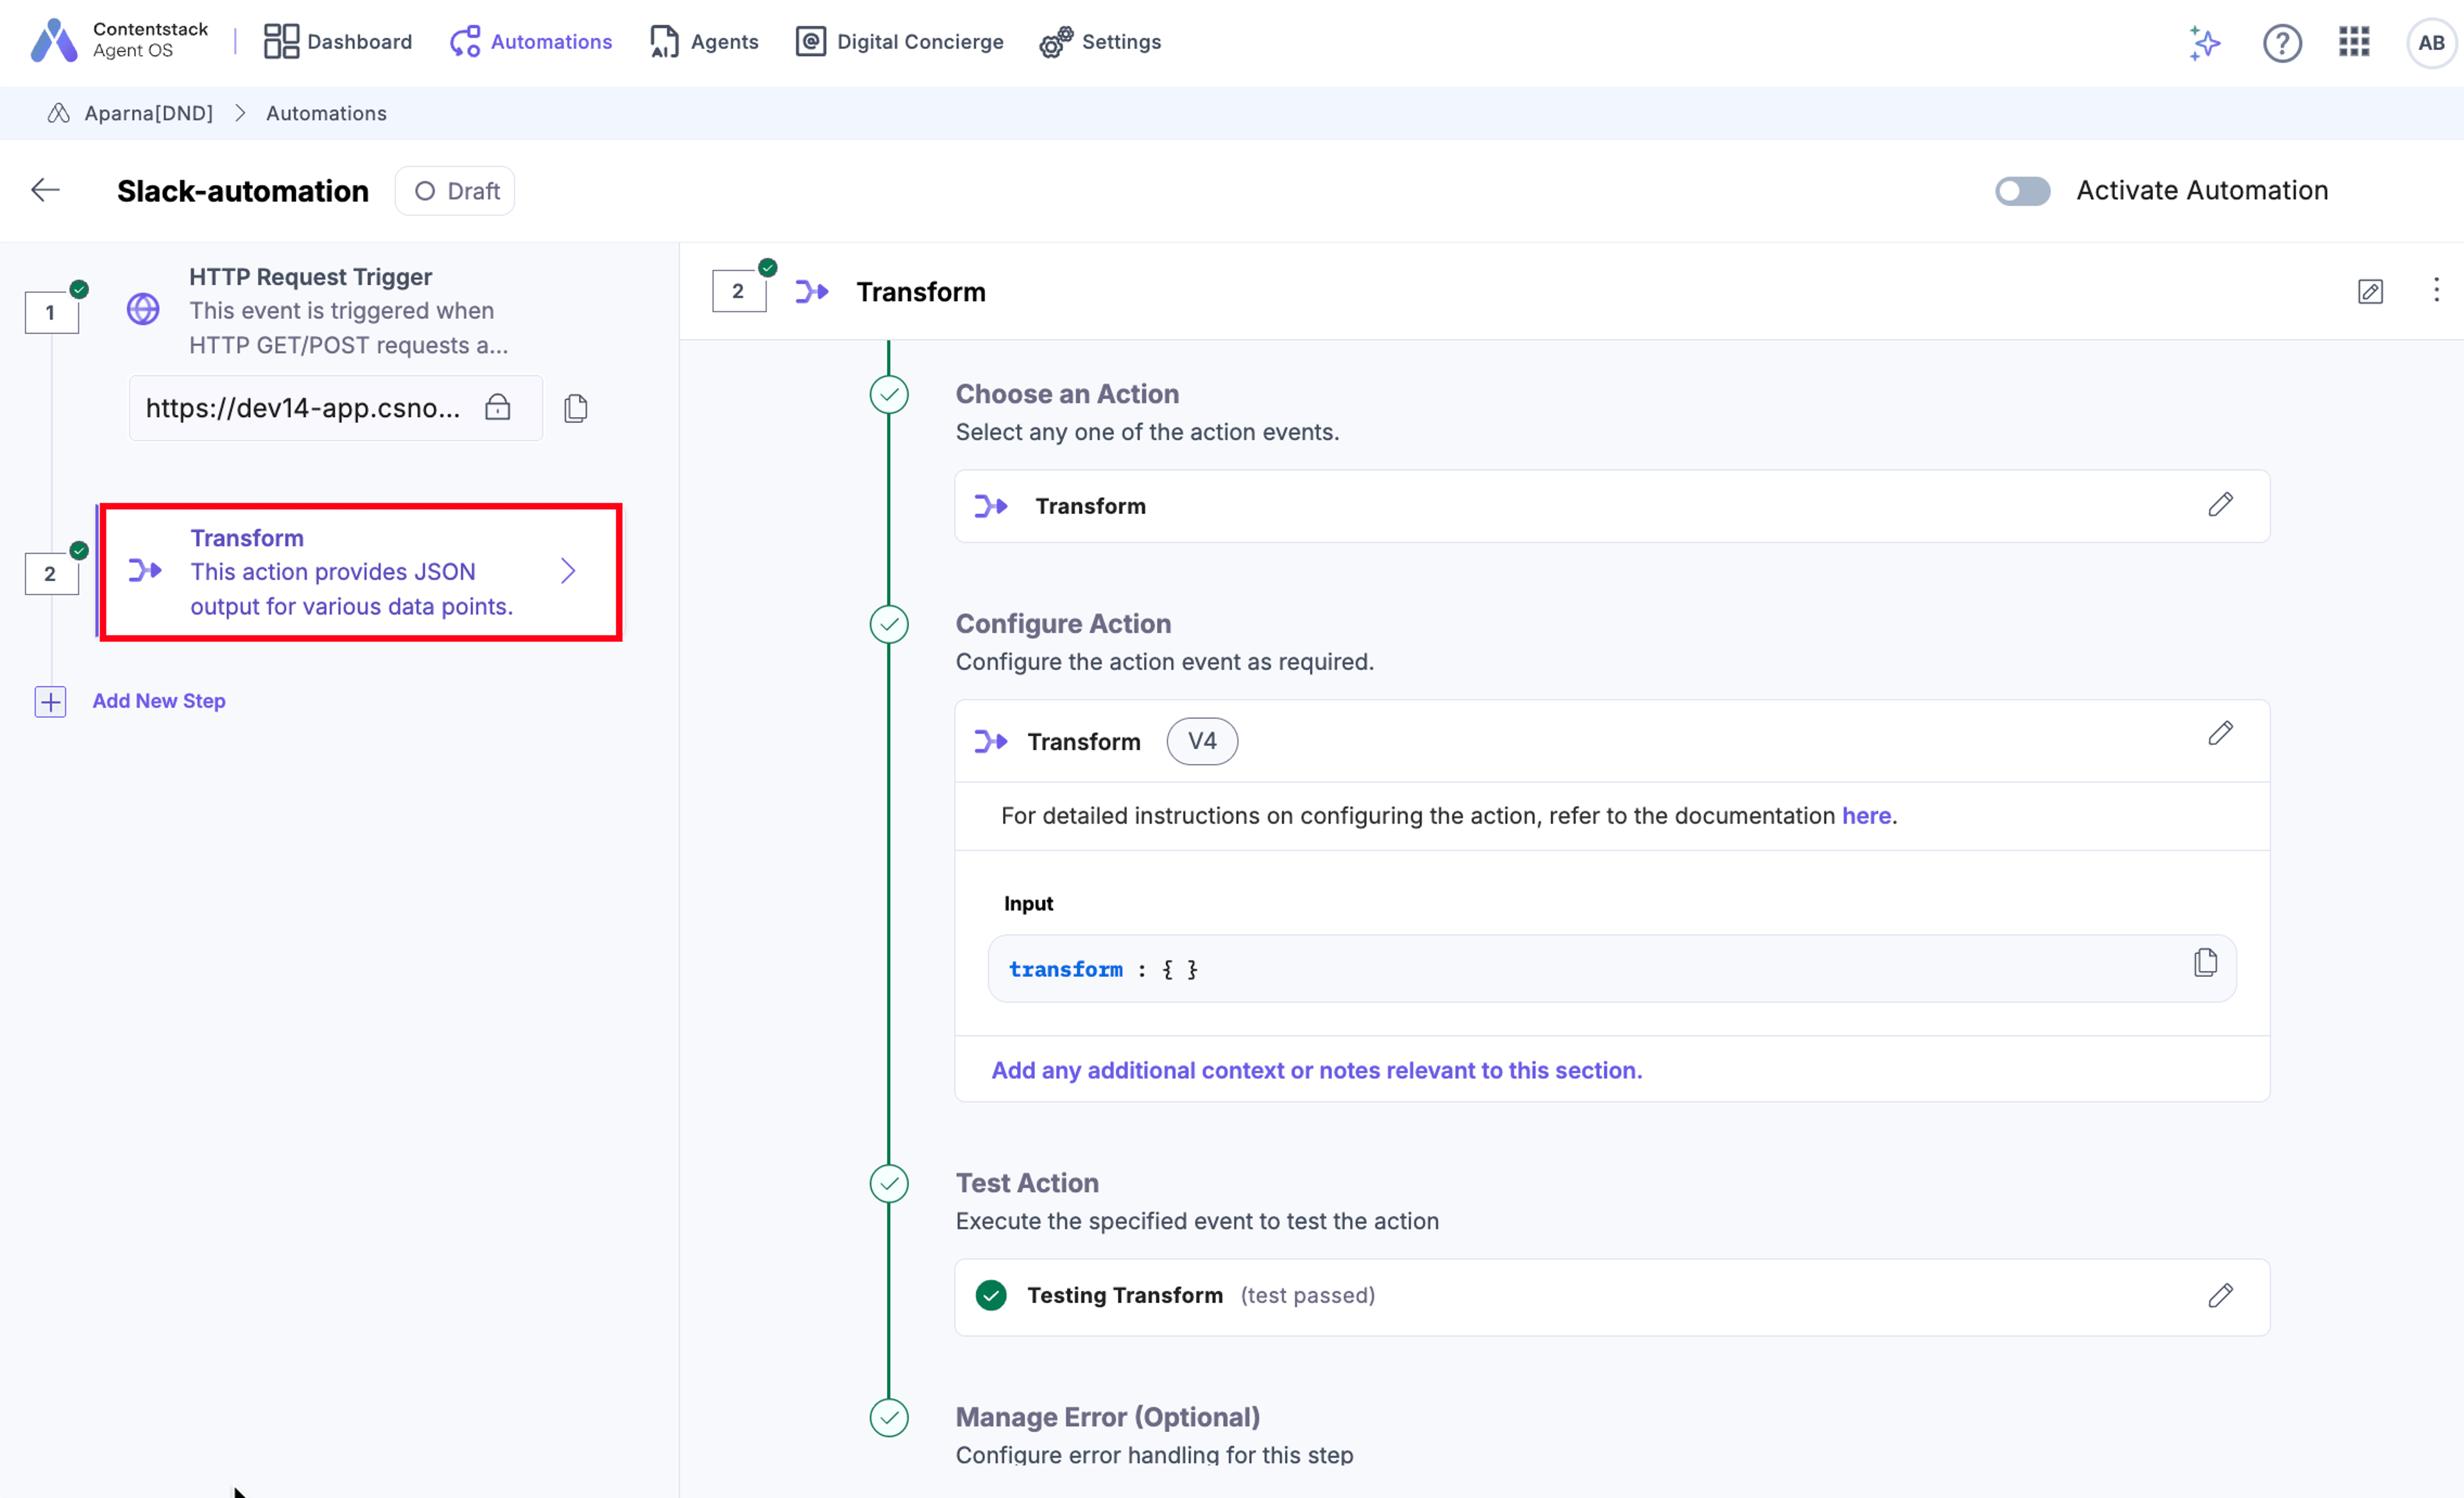This screenshot has height=1498, width=2464.
Task: Open Transform step three-dot options menu
Action: pos(2436,290)
